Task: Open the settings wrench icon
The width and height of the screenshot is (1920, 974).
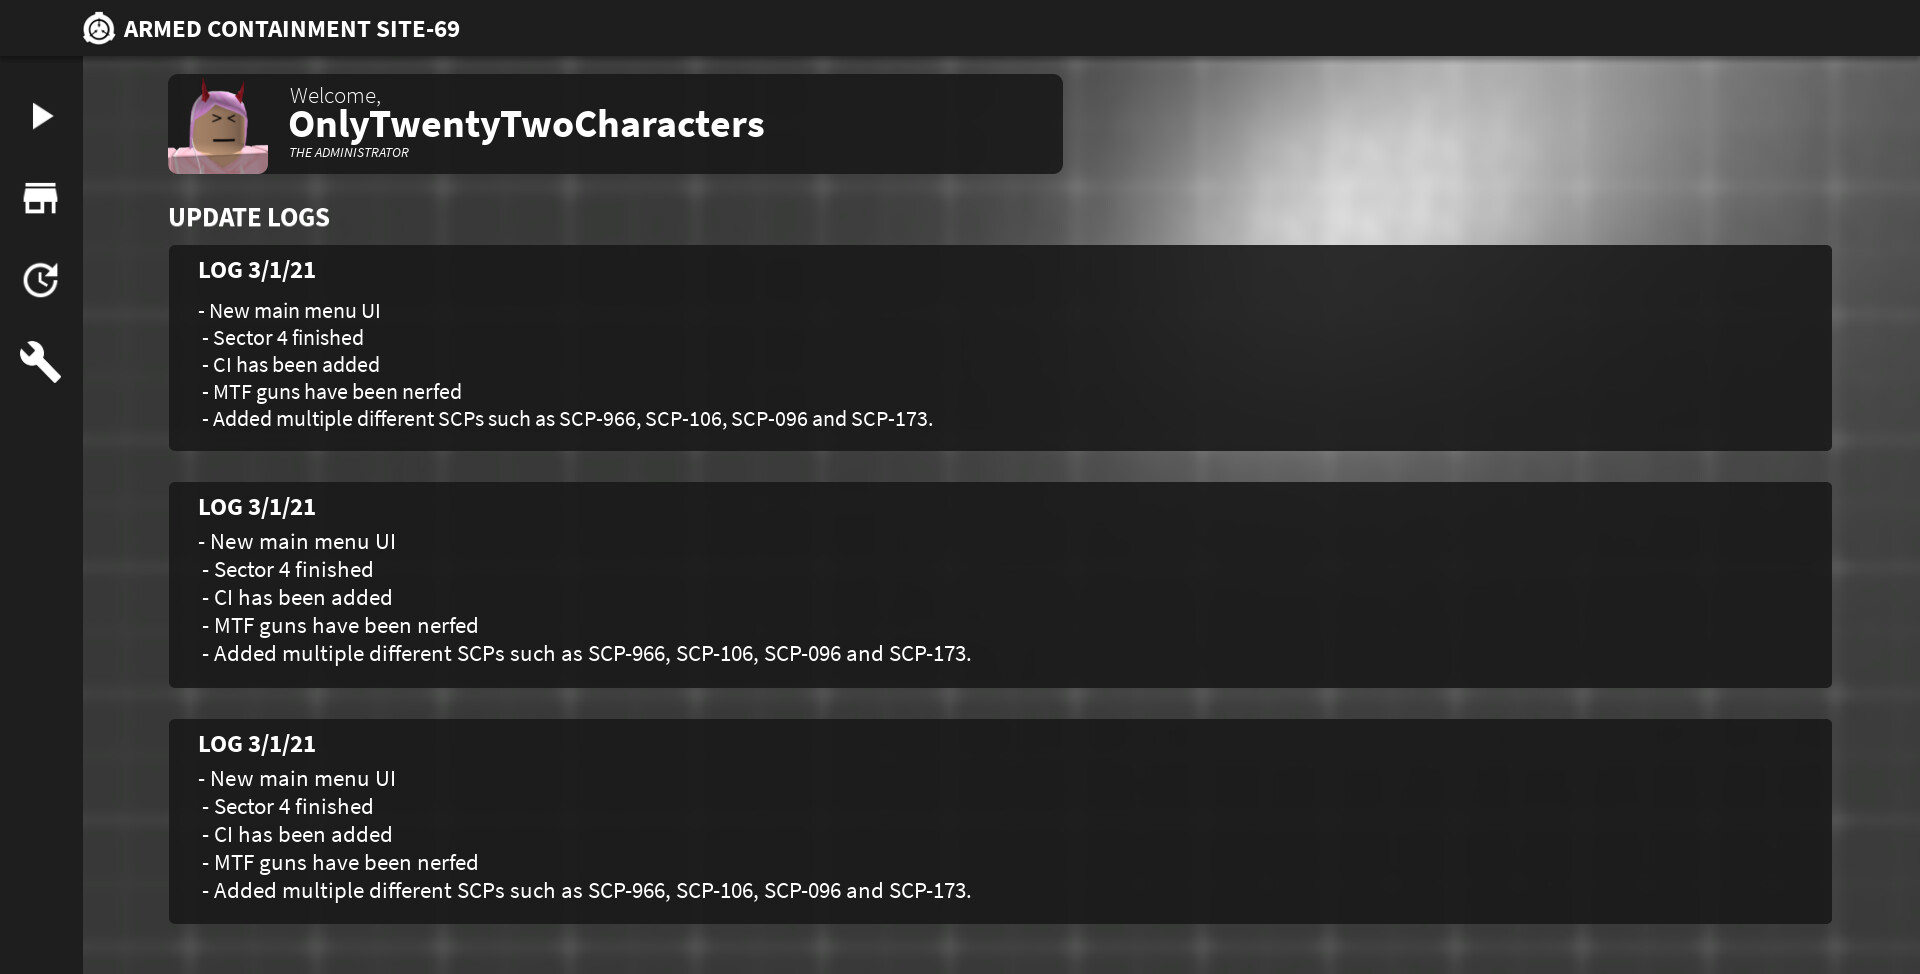Action: coord(40,362)
